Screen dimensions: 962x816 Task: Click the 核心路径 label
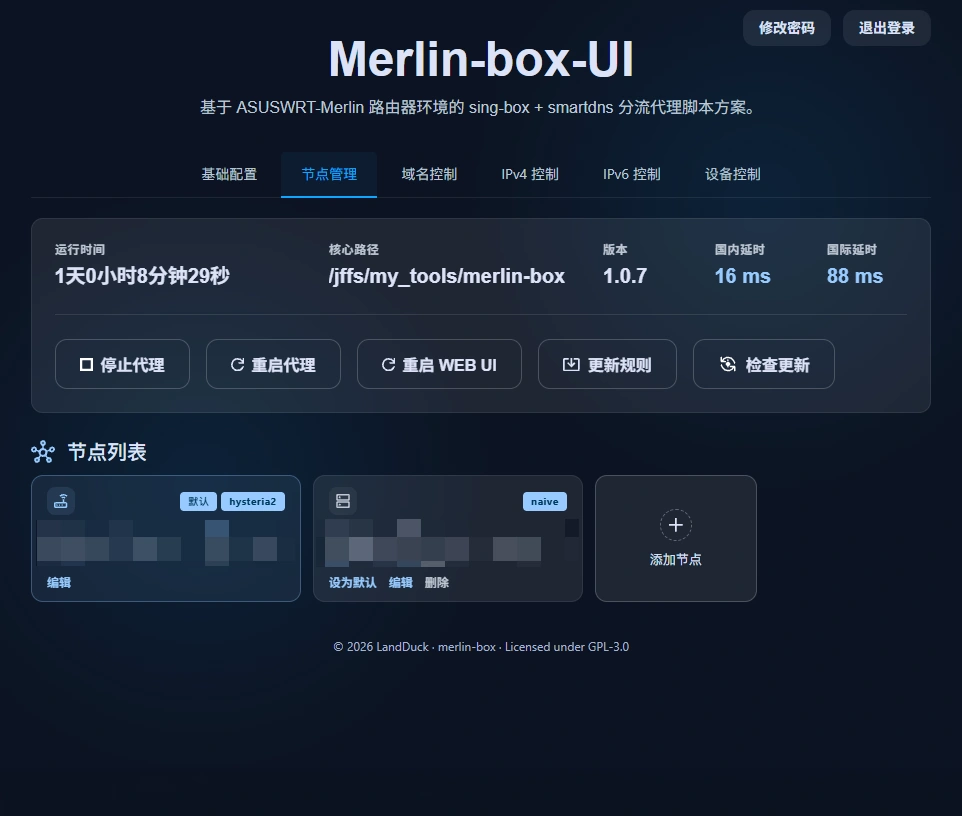point(353,250)
